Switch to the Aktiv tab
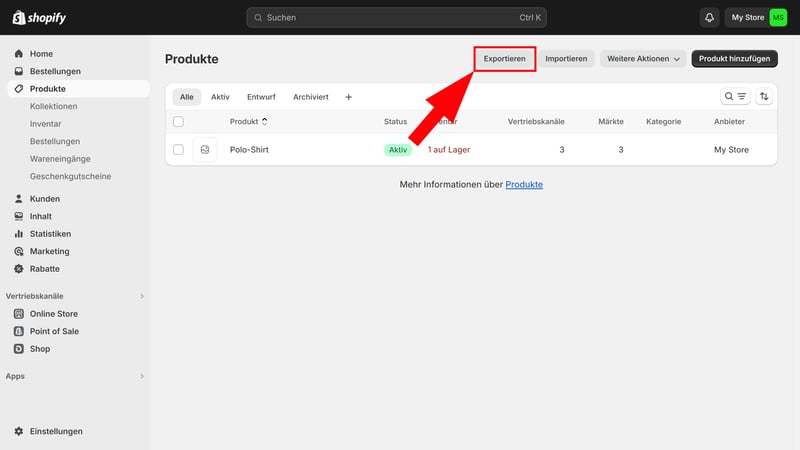This screenshot has width=800, height=450. click(220, 97)
